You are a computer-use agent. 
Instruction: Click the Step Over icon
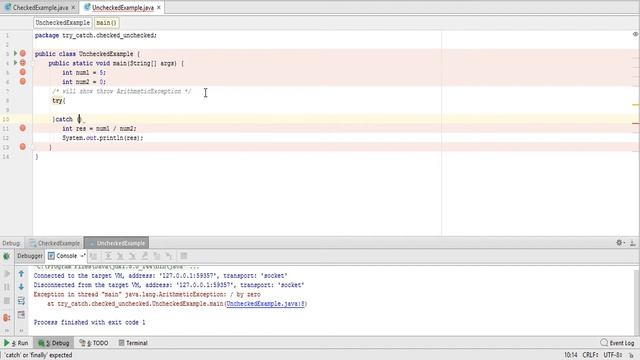[108, 256]
